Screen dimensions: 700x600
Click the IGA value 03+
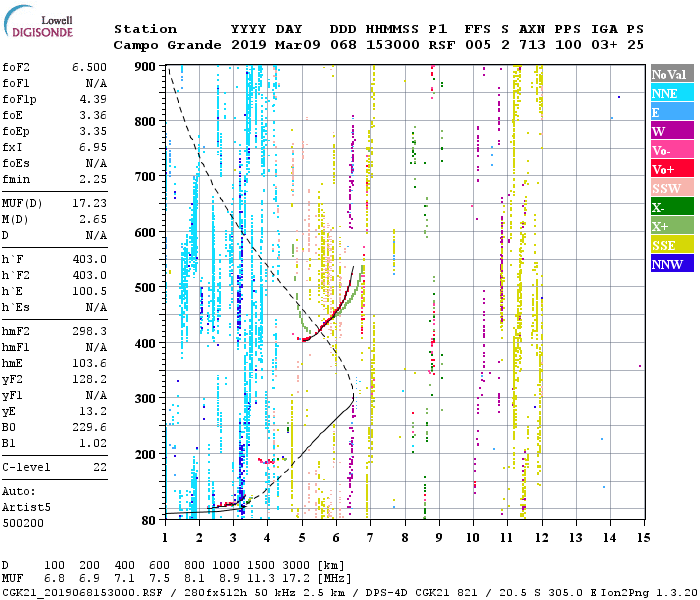click(604, 45)
